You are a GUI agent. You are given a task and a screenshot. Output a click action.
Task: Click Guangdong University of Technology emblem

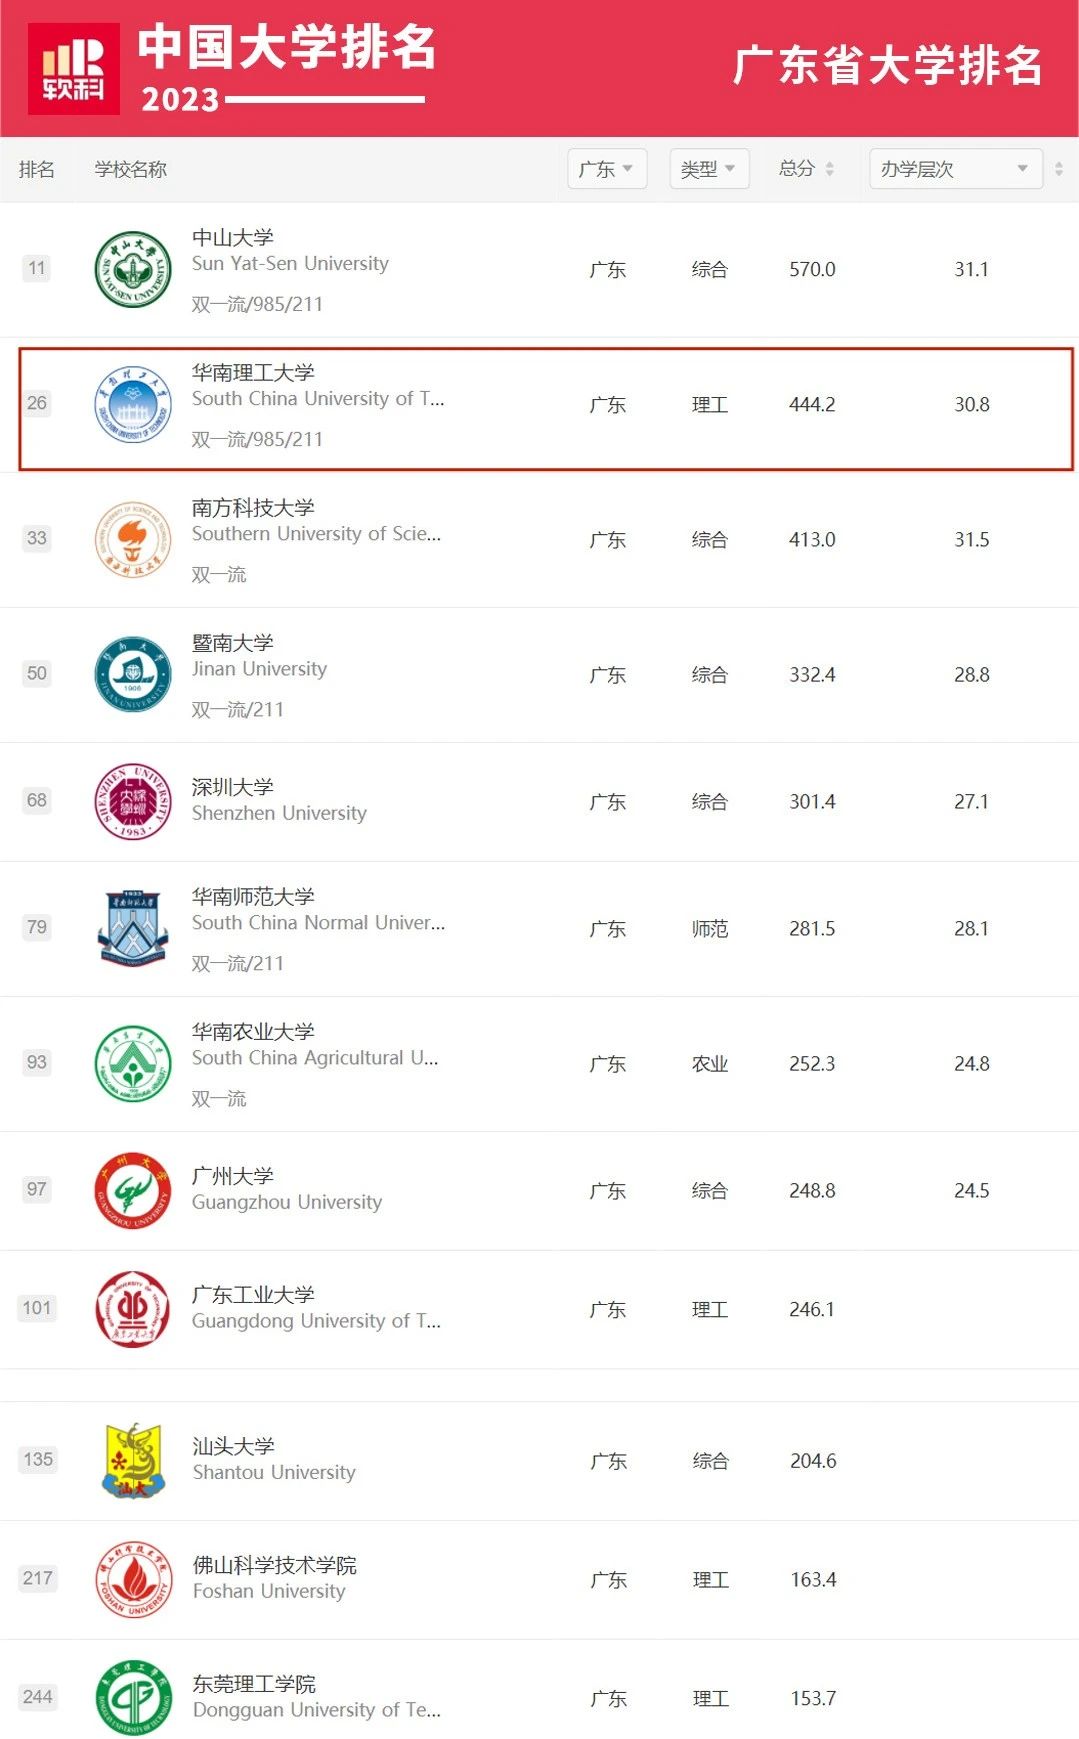133,1309
